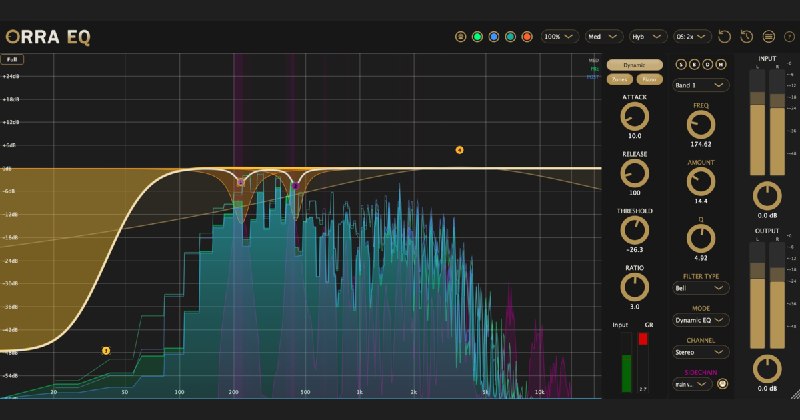The image size is (800, 420).
Task: Click the Full button on graph
Action: [12, 60]
